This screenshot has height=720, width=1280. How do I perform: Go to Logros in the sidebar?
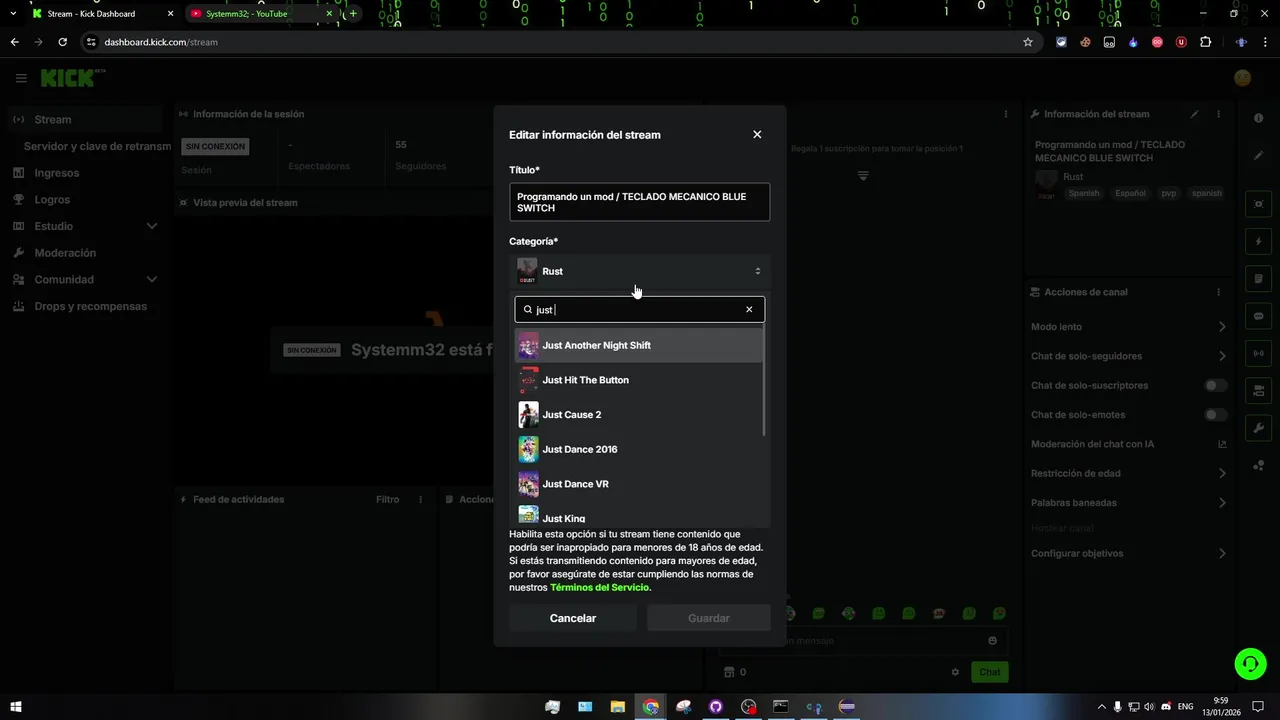click(x=83, y=200)
